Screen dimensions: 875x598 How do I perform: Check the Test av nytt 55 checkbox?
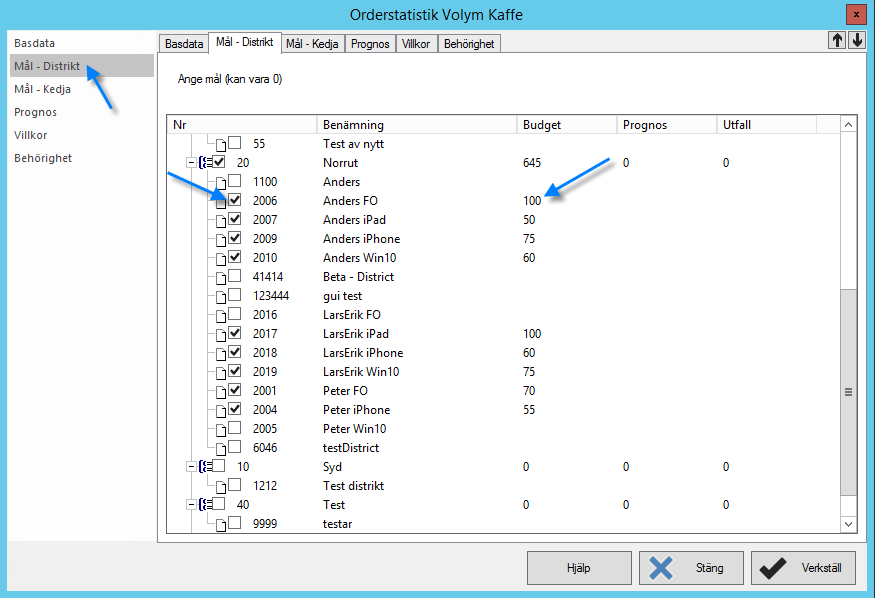[x=234, y=143]
